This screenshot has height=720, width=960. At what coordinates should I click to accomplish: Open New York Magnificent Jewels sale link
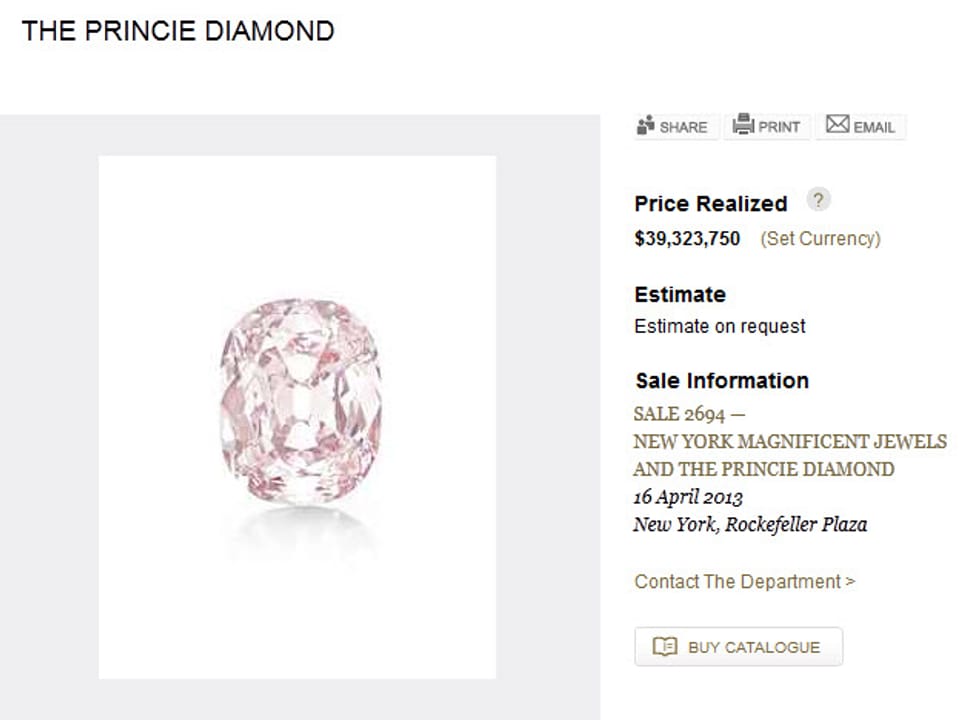click(789, 442)
